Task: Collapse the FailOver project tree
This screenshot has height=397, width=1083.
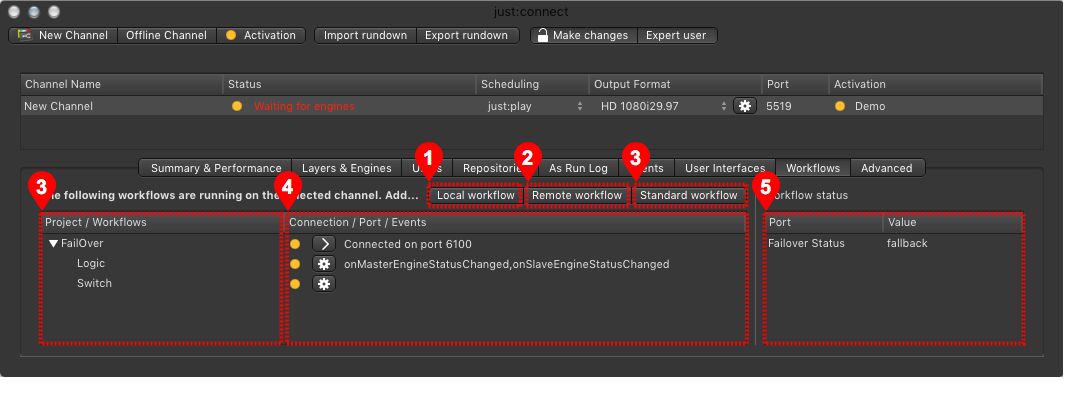Action: (53, 244)
